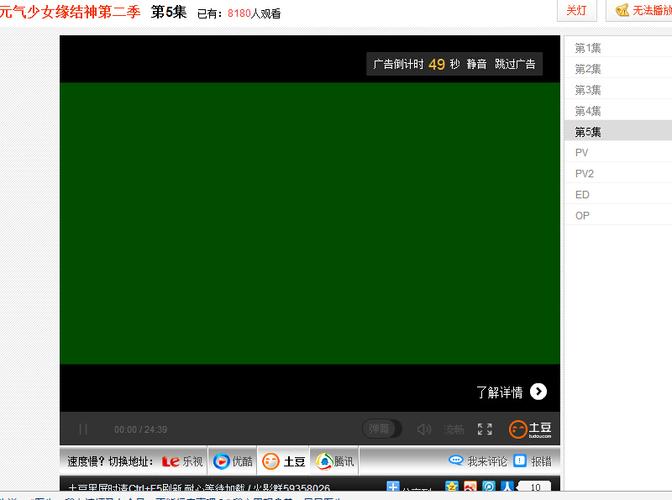Share via the red Weibo icon

click(470, 486)
